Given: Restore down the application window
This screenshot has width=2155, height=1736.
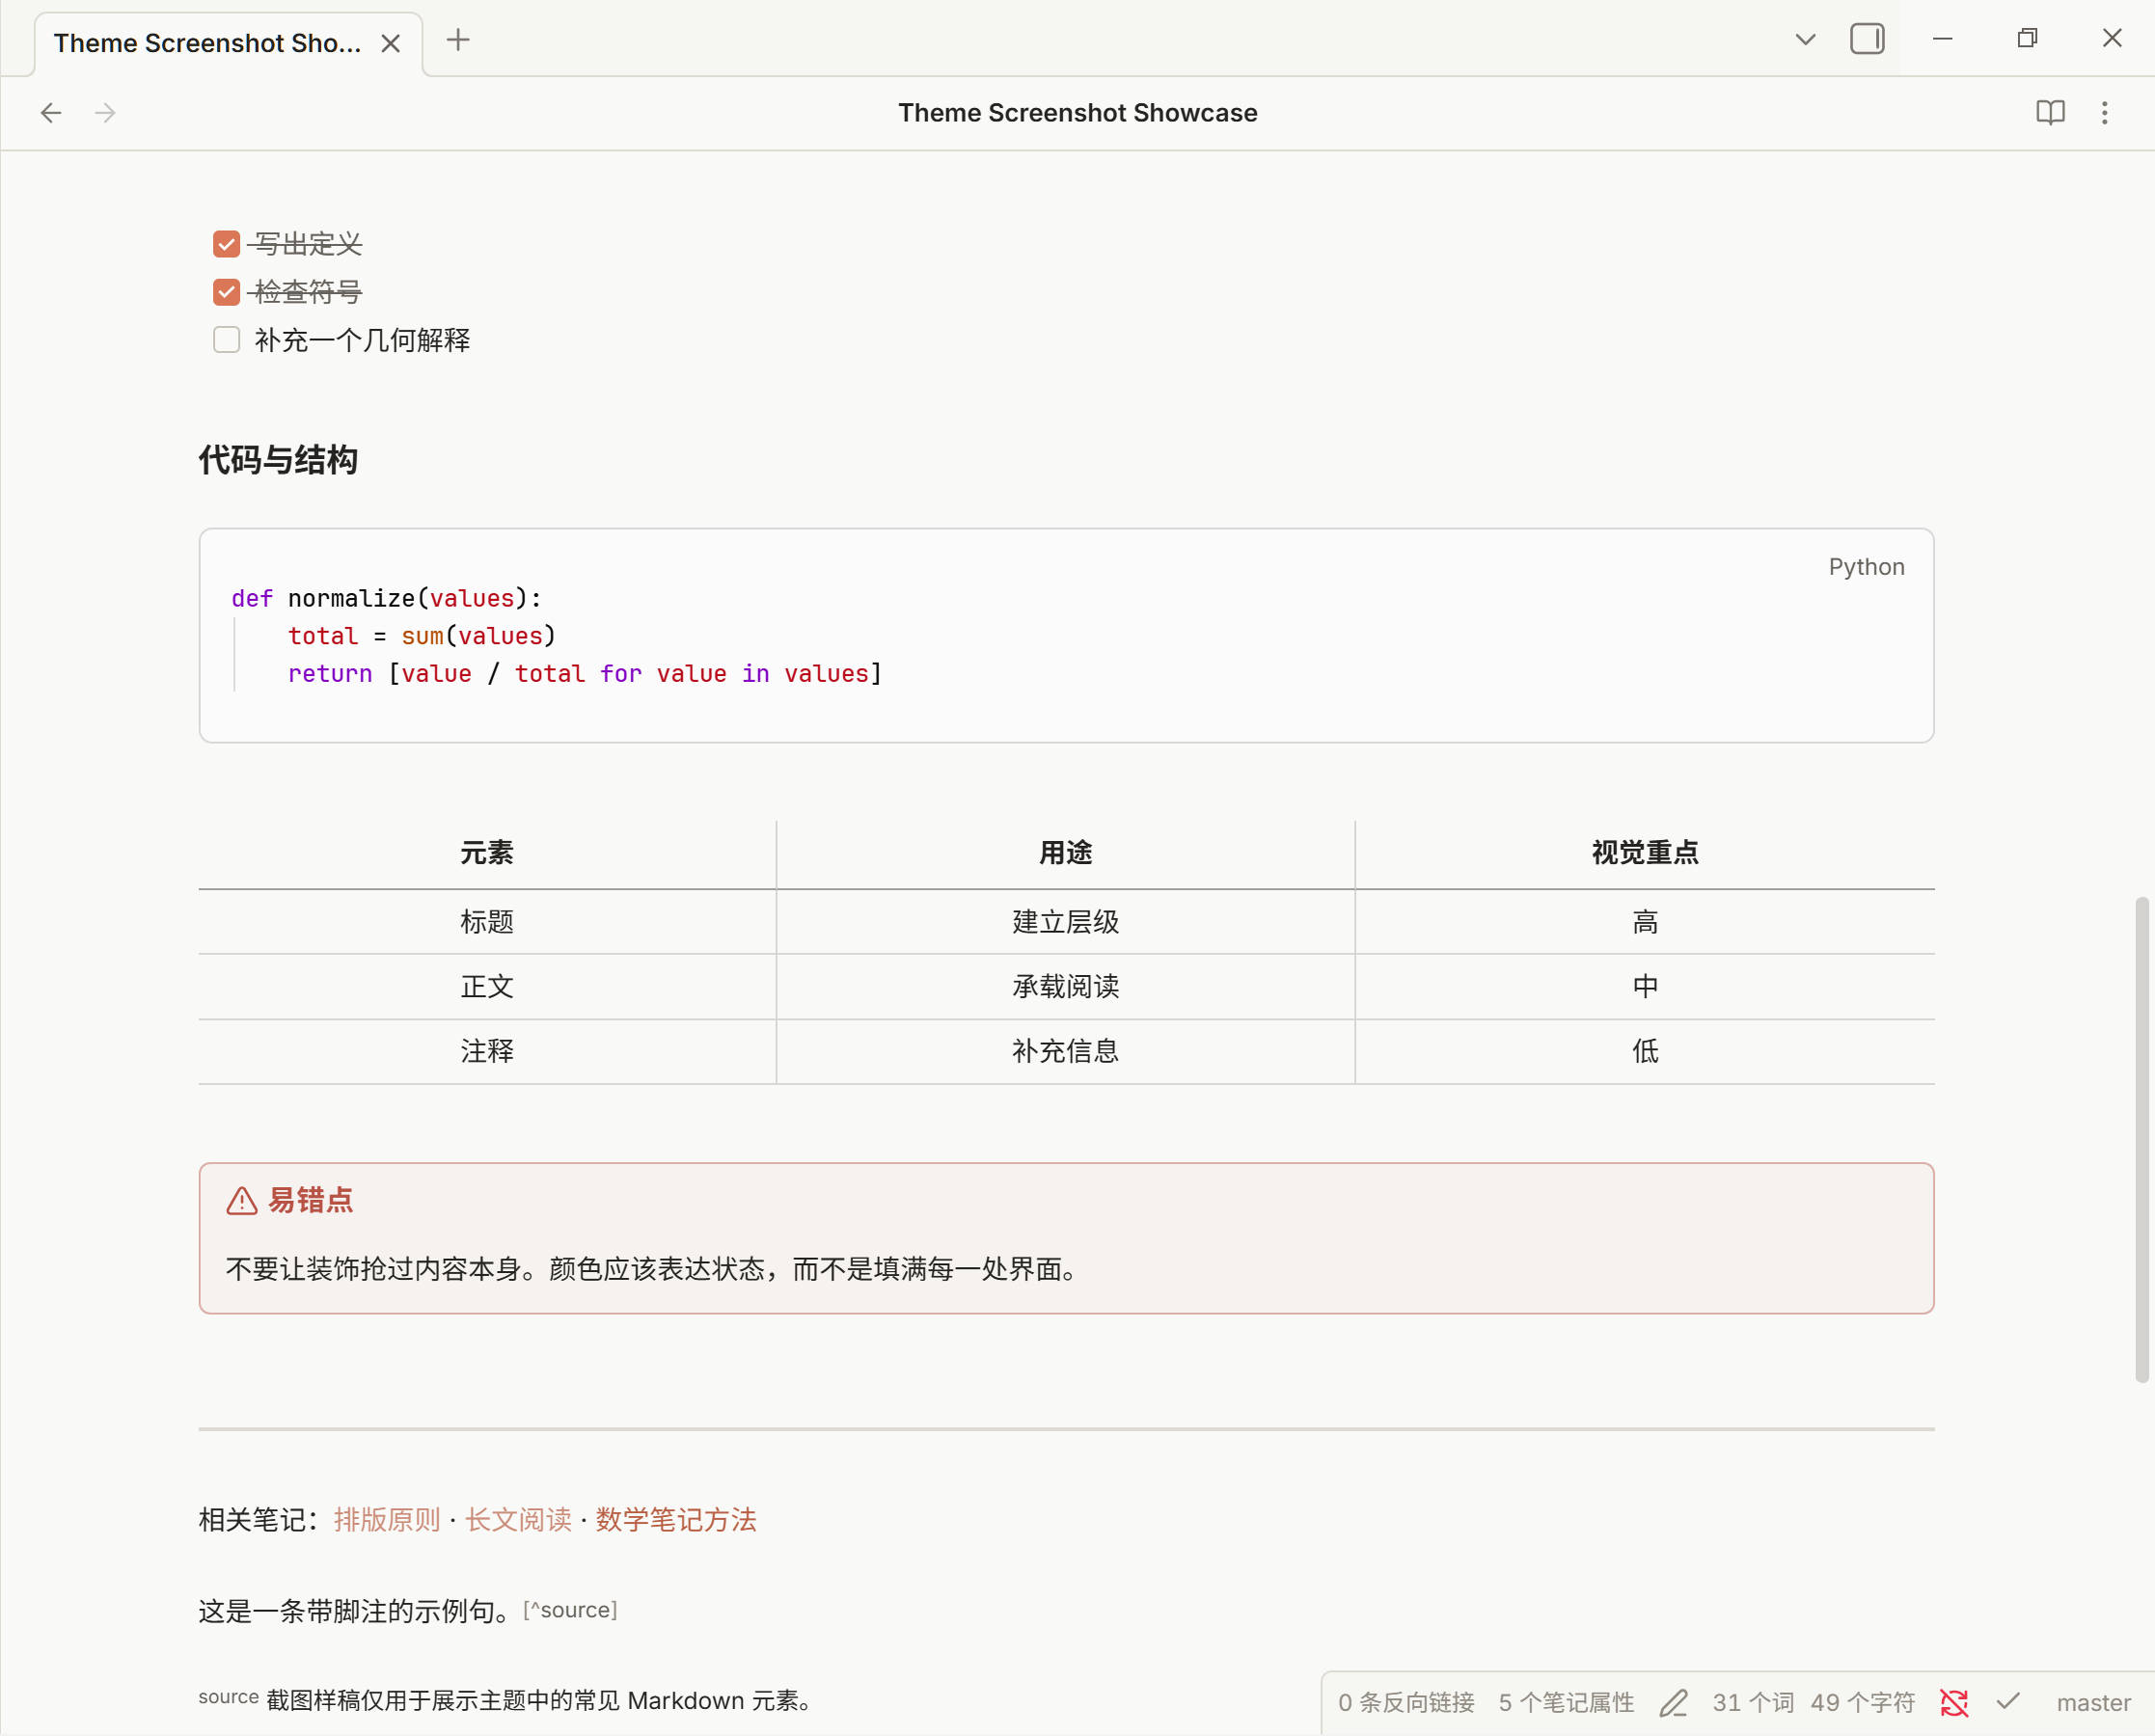Looking at the screenshot, I should 2027,39.
